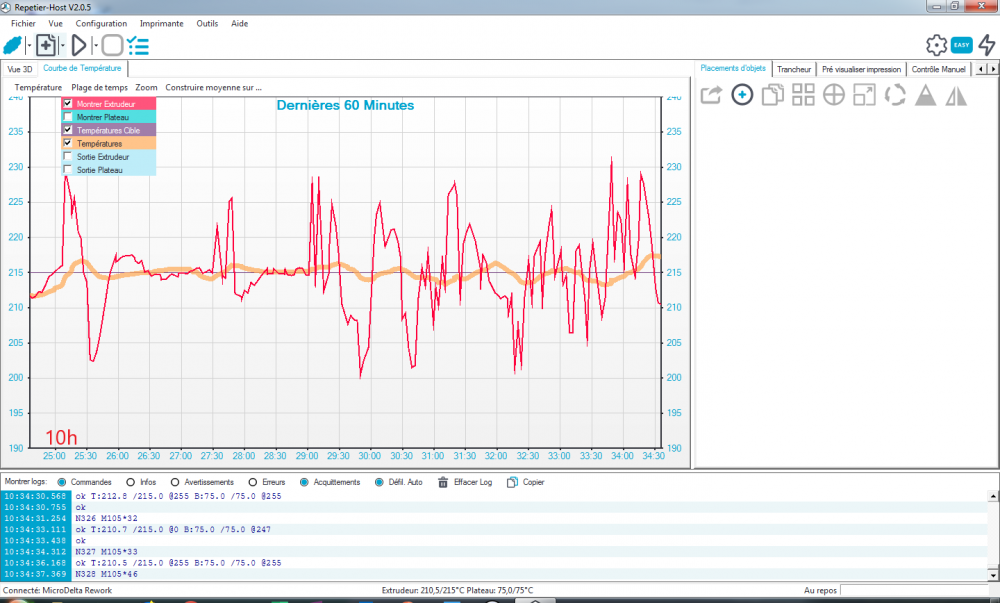Toggle Avertissements log filter
This screenshot has height=603, width=1000.
point(175,483)
